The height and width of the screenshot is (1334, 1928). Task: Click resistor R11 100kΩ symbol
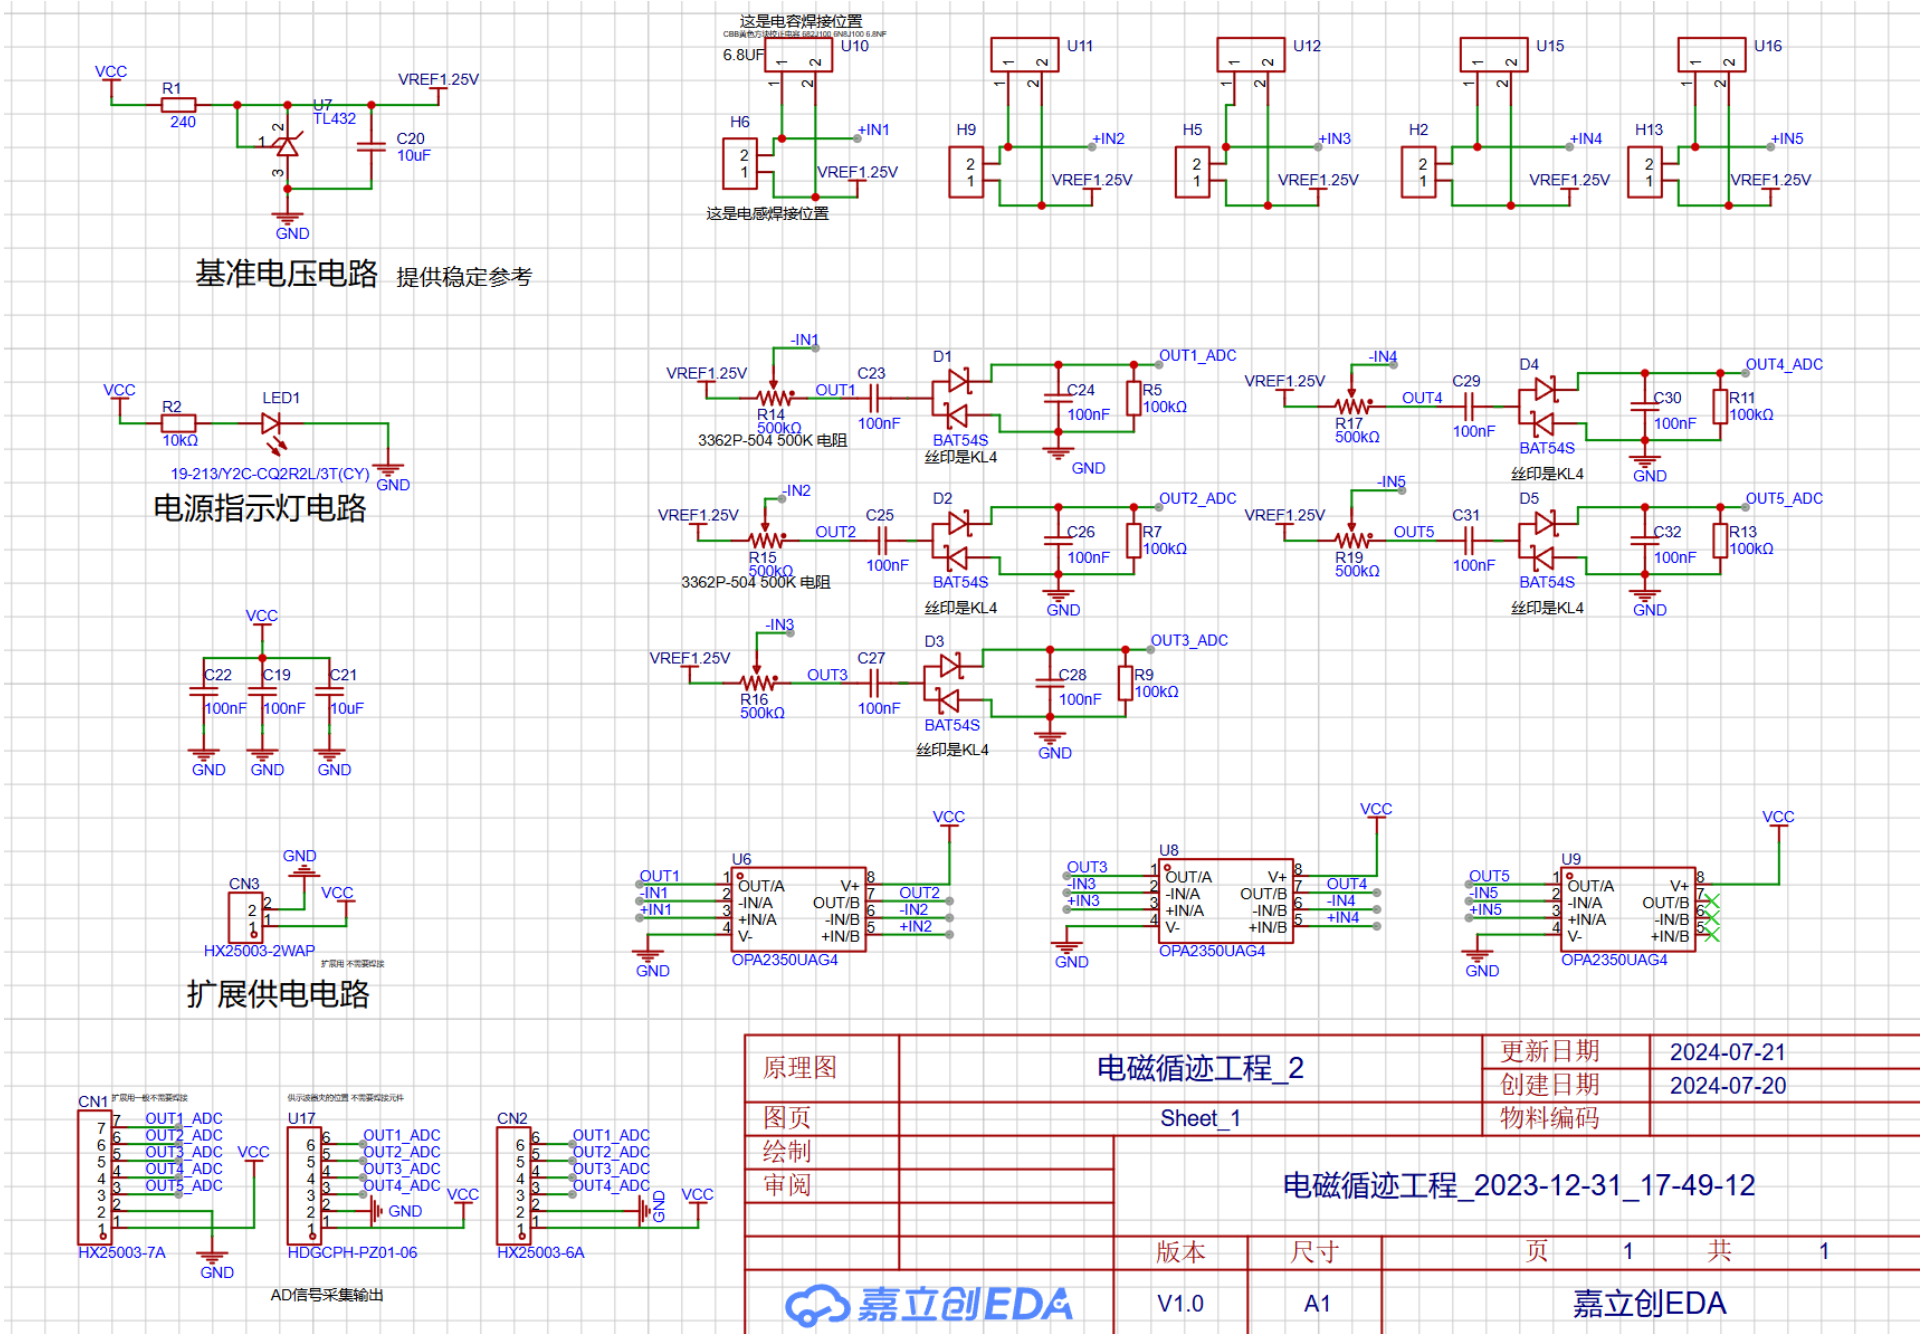(1722, 407)
